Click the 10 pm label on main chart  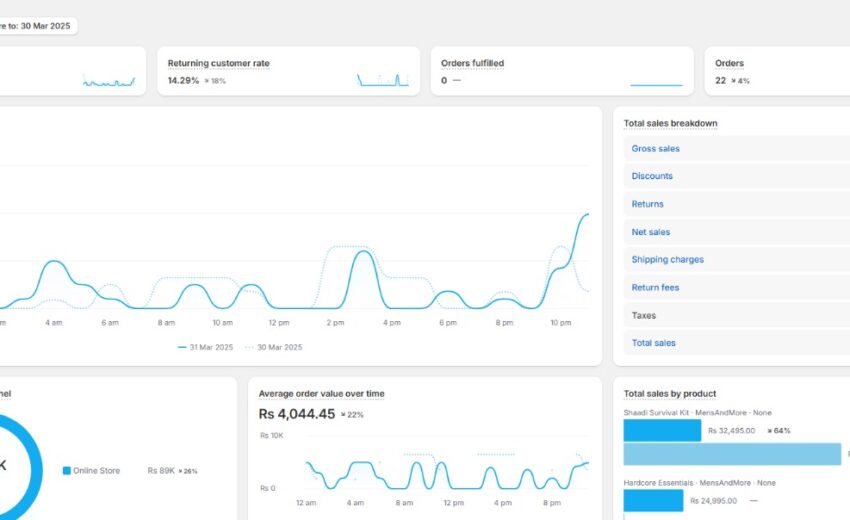coord(561,323)
